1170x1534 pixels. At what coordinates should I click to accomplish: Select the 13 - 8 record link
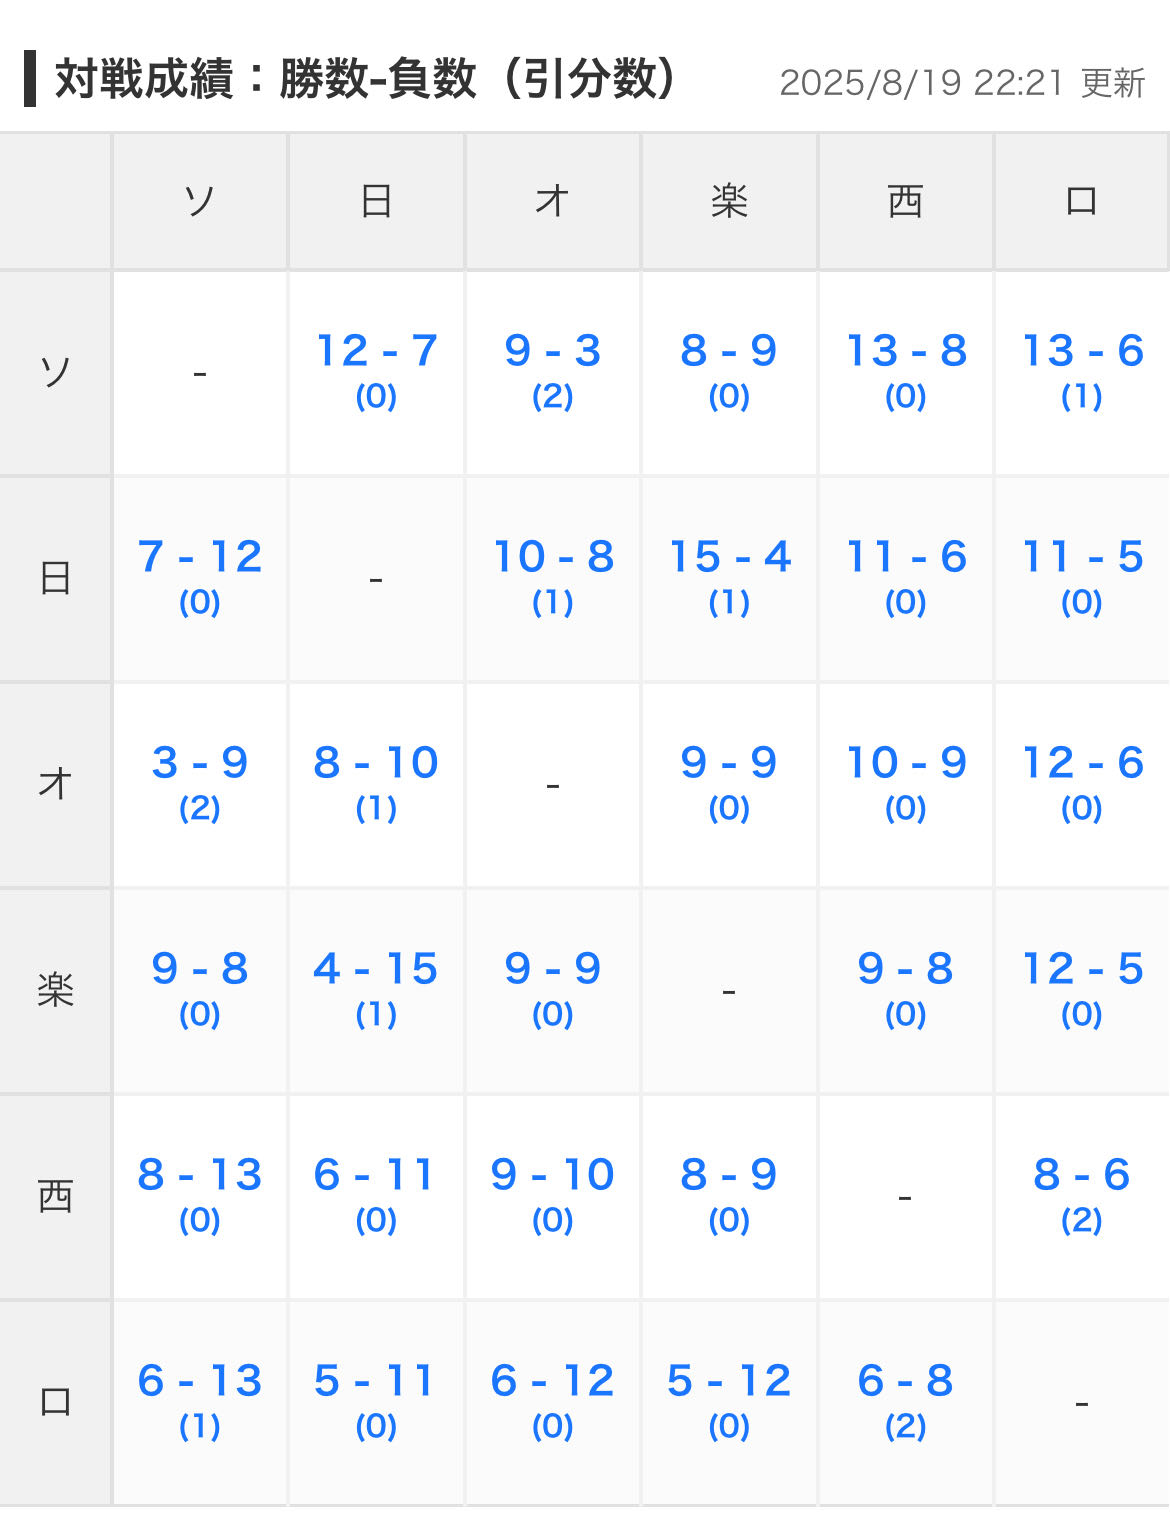(x=905, y=352)
